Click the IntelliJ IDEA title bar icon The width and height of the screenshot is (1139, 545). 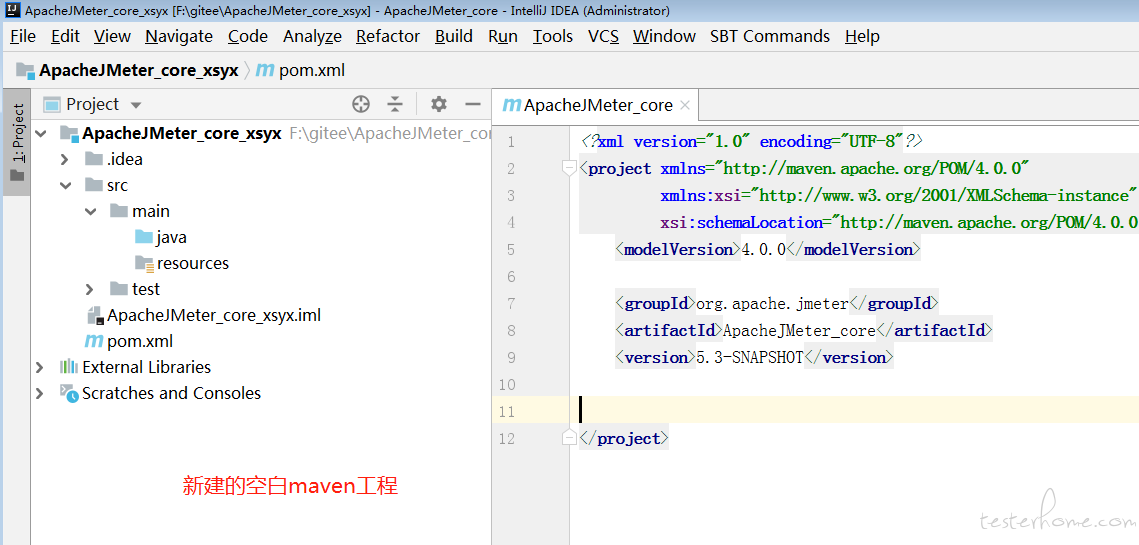(x=12, y=10)
